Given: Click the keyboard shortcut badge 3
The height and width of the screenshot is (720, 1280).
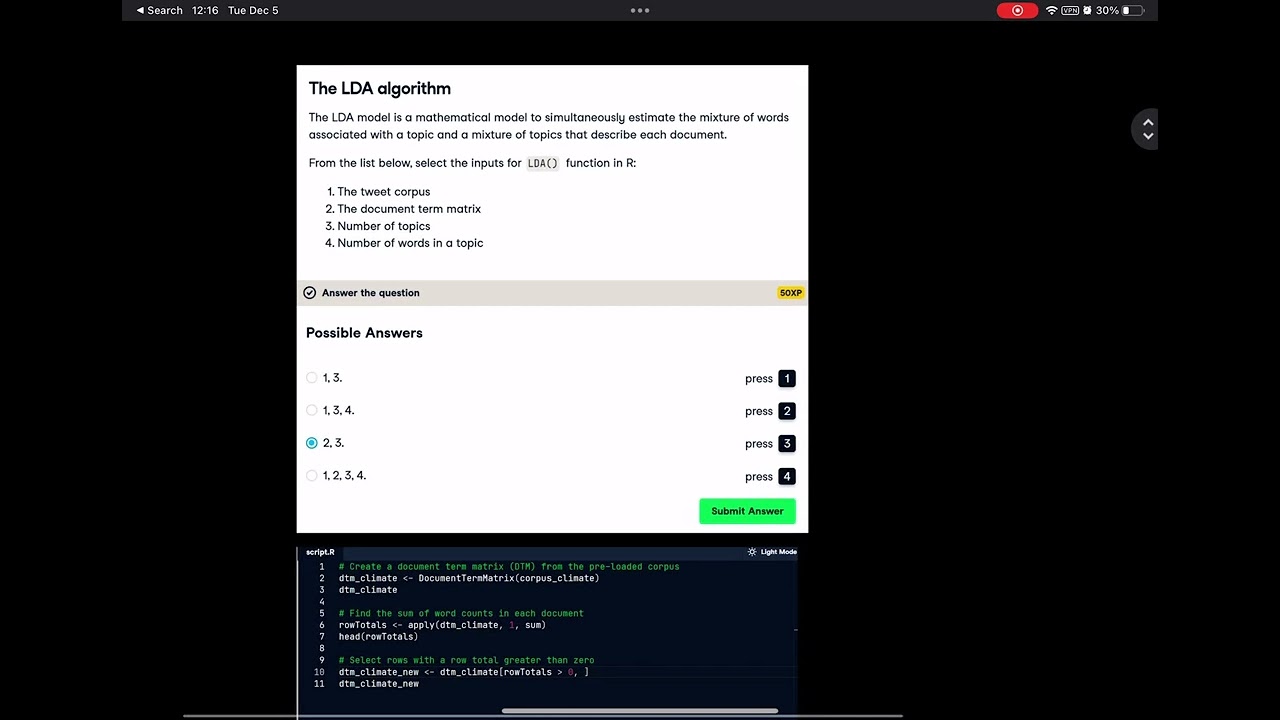Looking at the screenshot, I should pos(787,443).
